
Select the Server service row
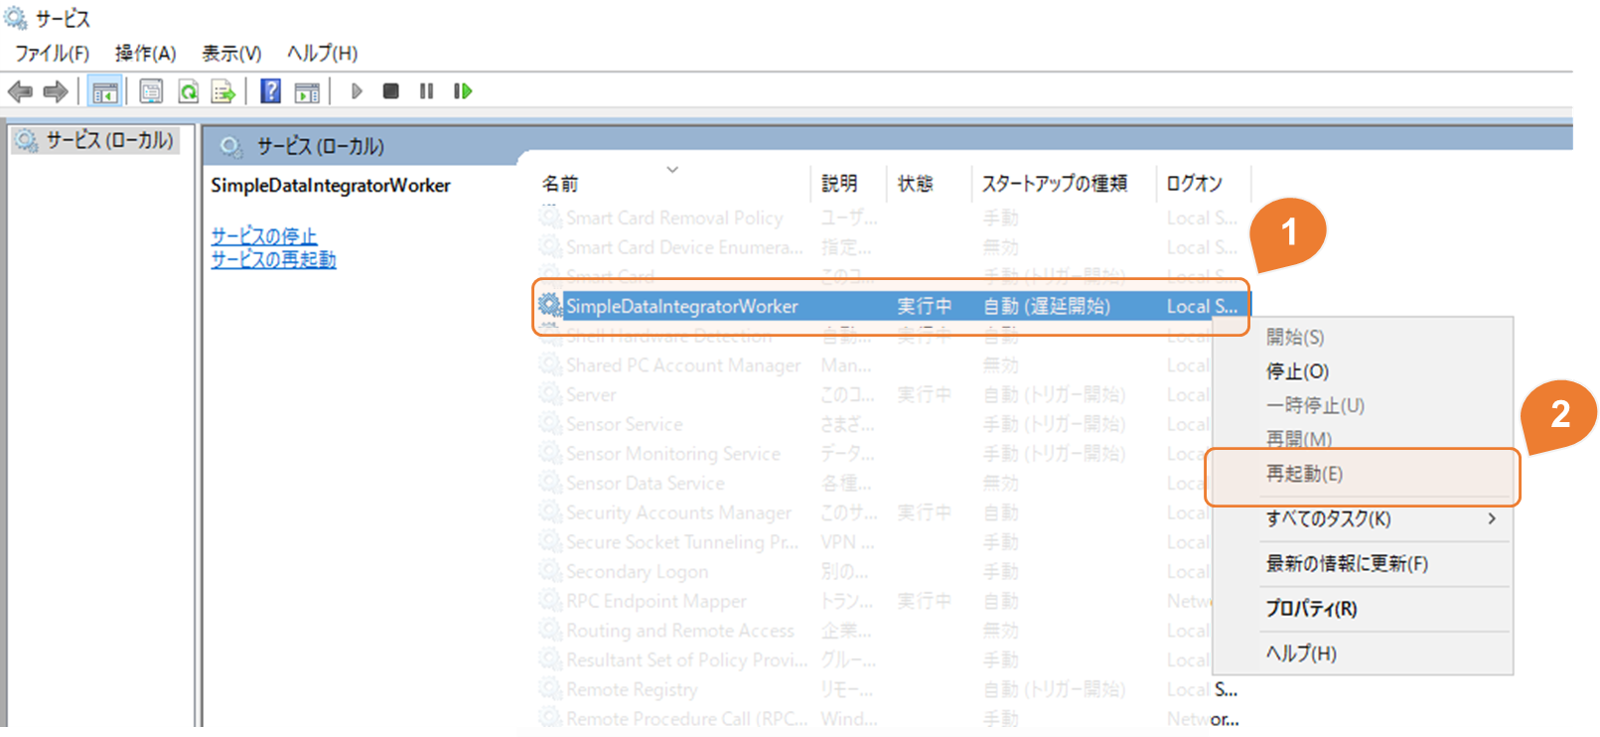point(875,395)
